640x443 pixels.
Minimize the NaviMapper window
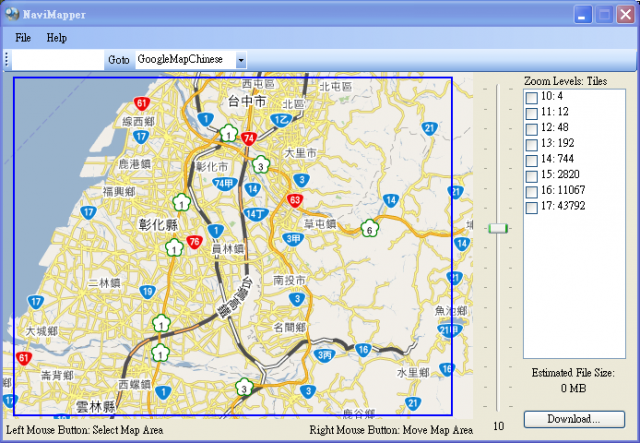tap(582, 14)
